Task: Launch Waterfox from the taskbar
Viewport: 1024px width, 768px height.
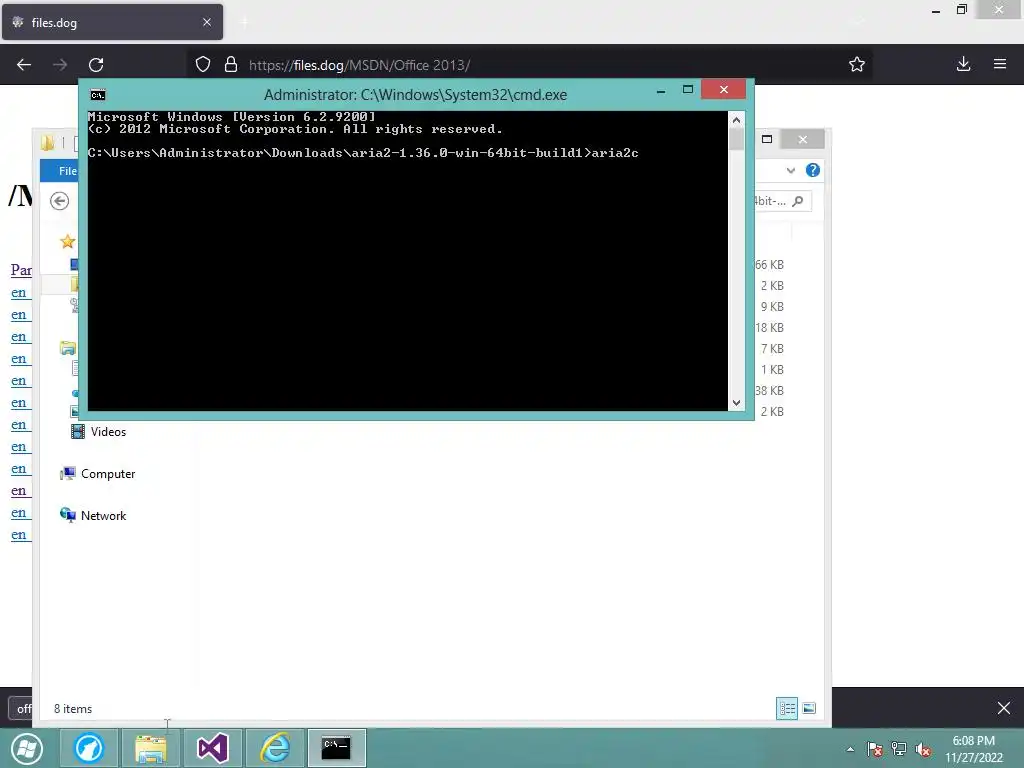Action: coord(89,748)
